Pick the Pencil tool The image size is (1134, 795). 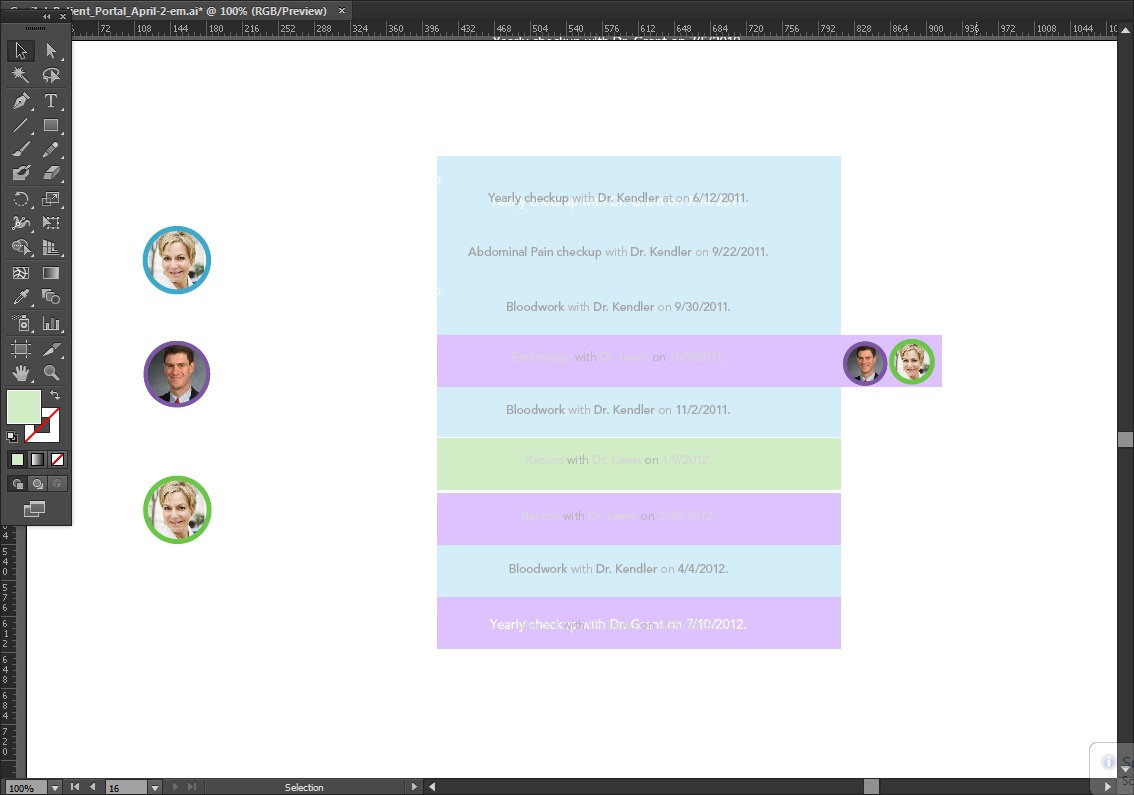51,149
